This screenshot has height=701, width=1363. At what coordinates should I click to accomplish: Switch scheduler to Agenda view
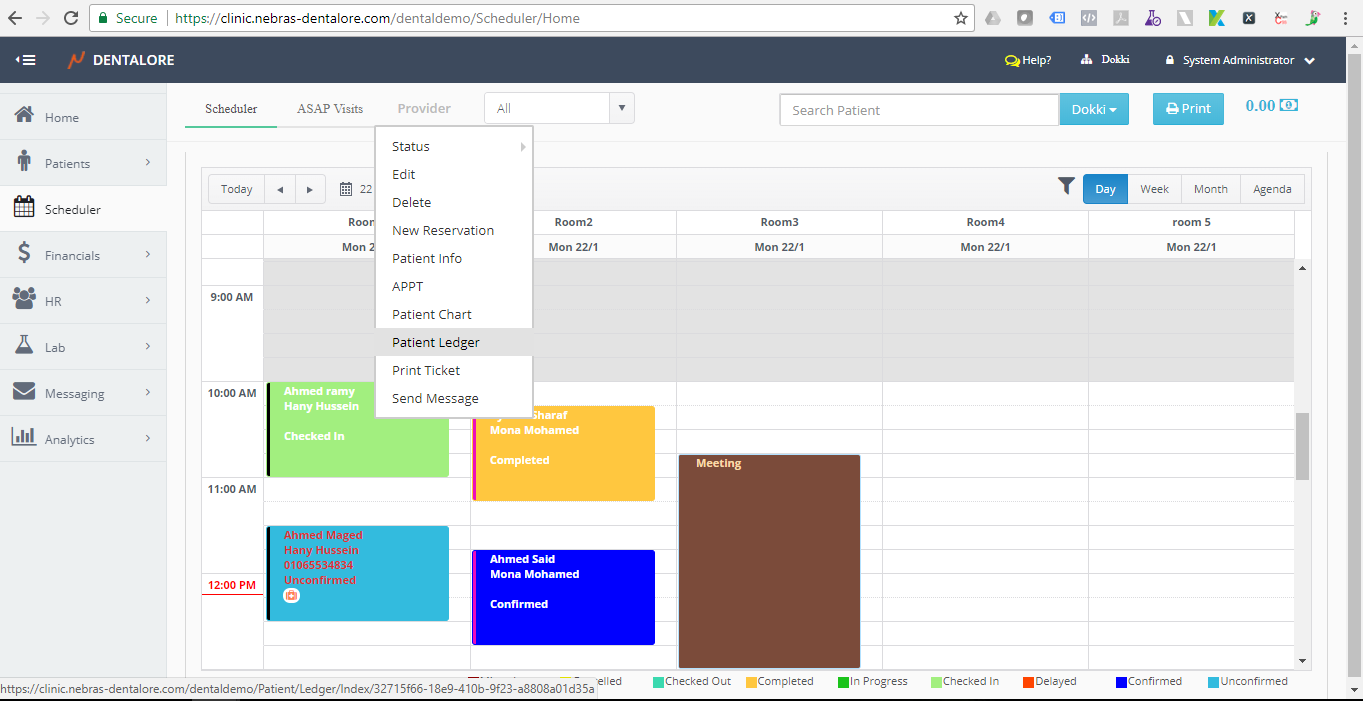click(x=1272, y=189)
